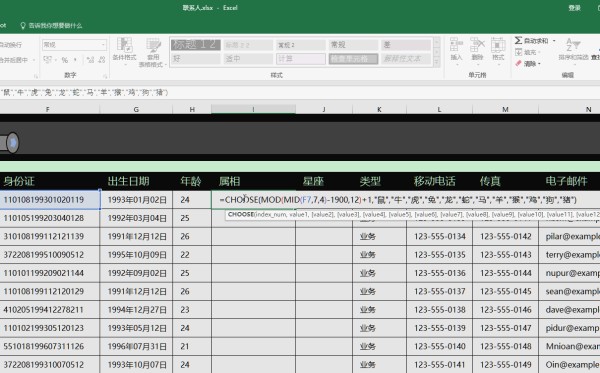Select birth date cell 1995年10月09日
Image resolution: width=600 pixels, height=373 pixels.
click(x=136, y=255)
